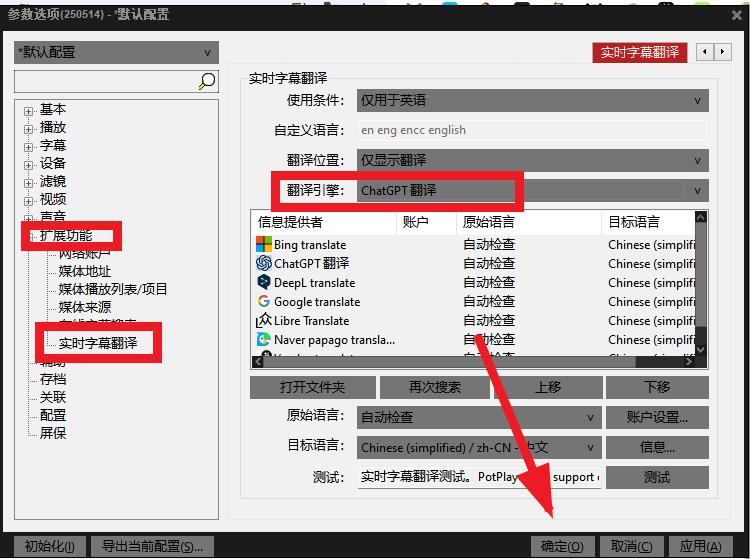
Task: Sort by 目标语言 column header
Action: click(648, 222)
